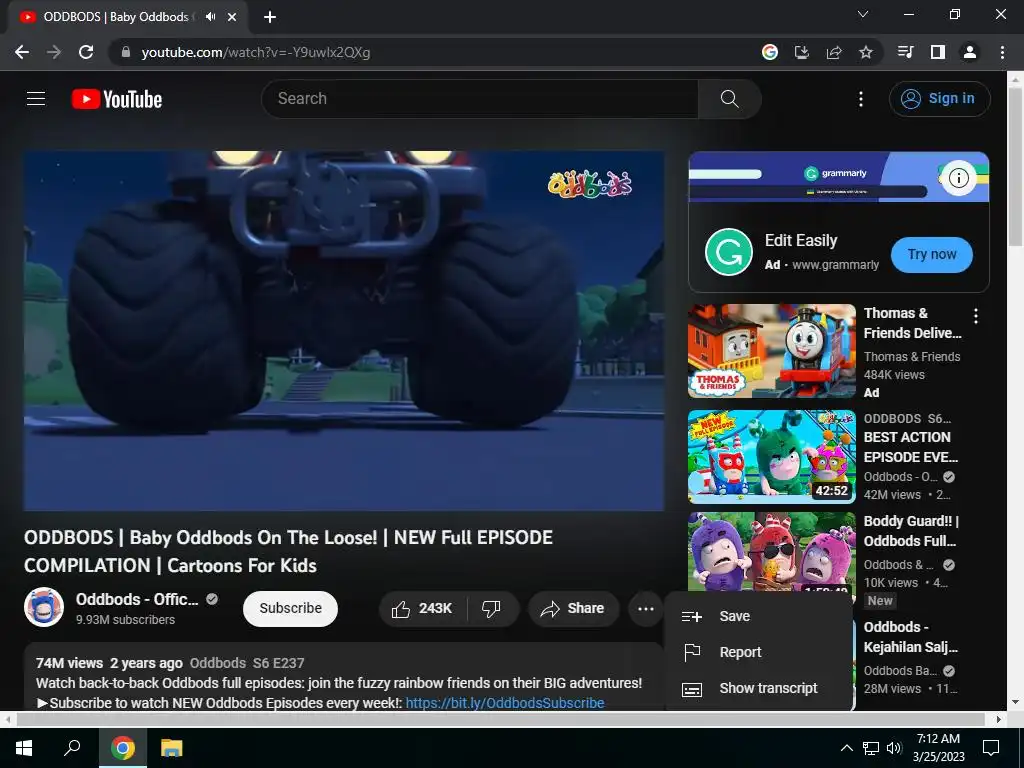
Task: Mute the tab via speaker icon
Action: [x=210, y=17]
